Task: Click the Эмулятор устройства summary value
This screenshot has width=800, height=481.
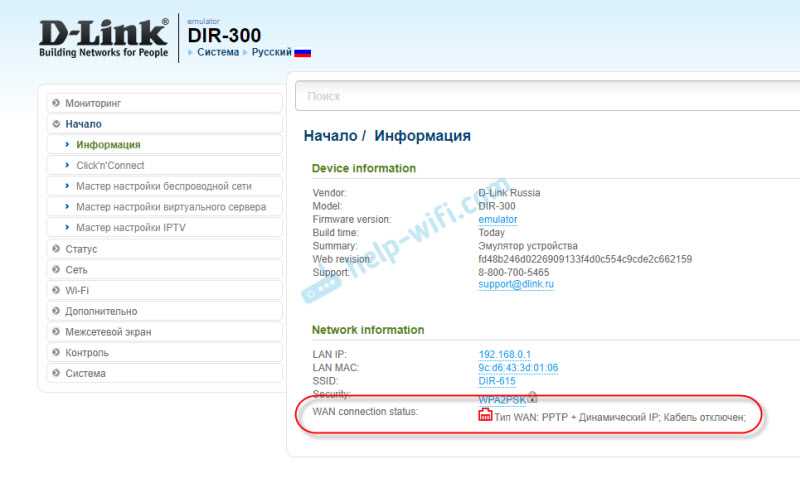Action: coord(528,246)
